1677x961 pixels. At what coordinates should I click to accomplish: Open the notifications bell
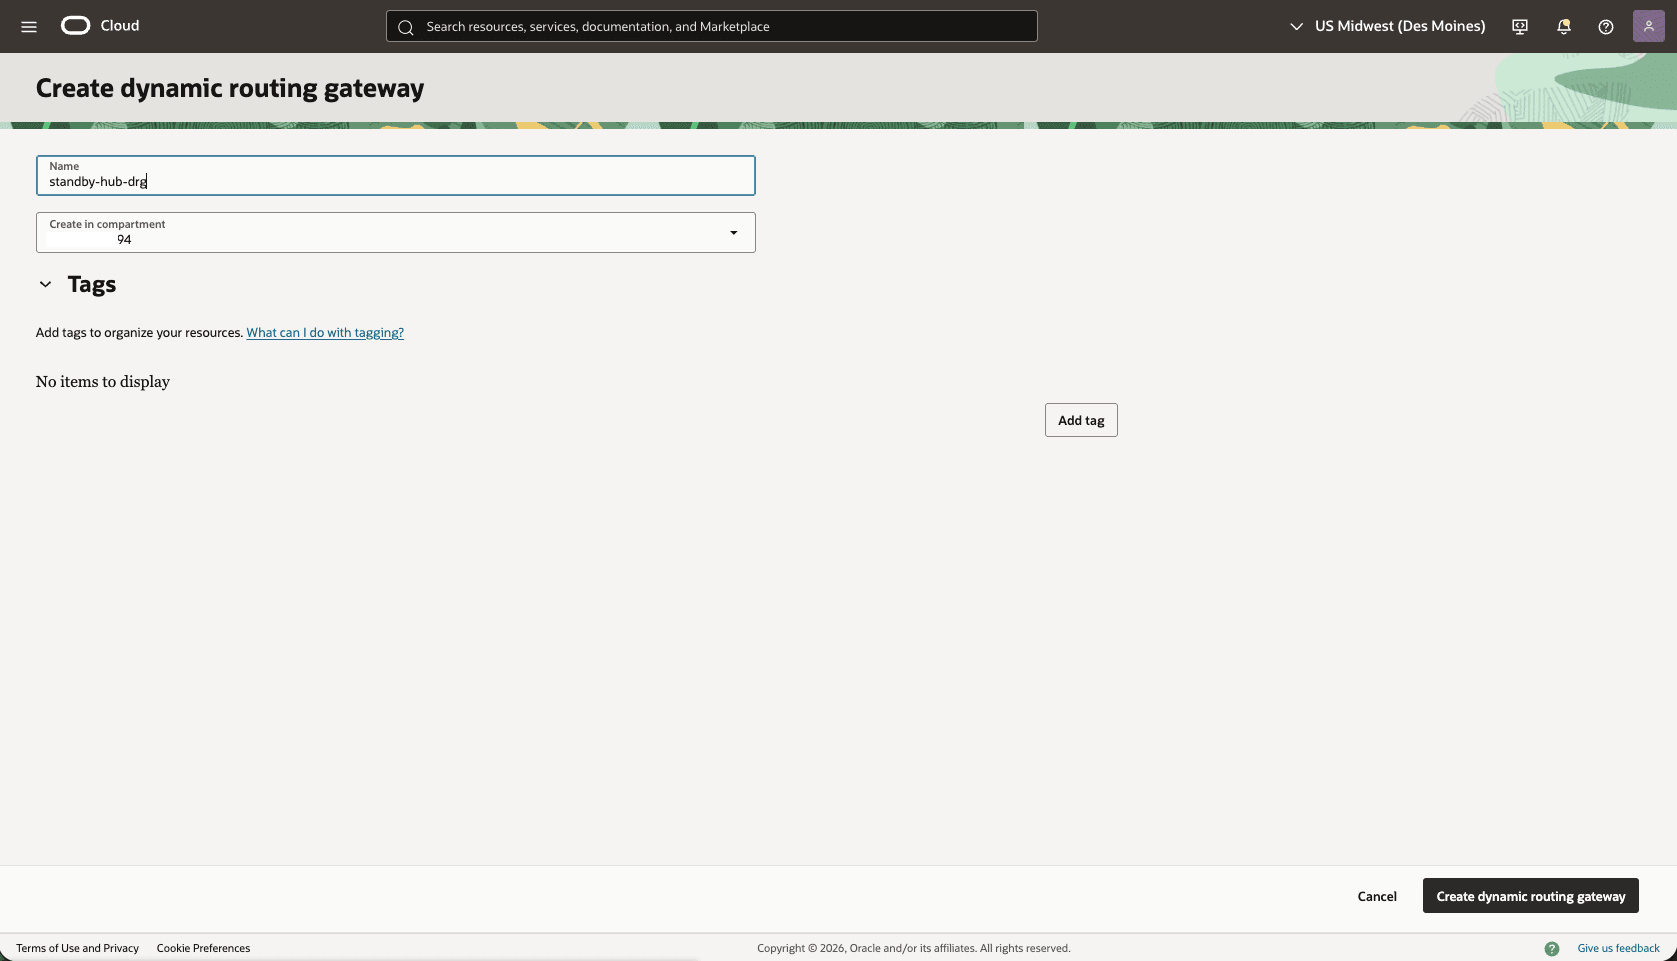click(1563, 26)
